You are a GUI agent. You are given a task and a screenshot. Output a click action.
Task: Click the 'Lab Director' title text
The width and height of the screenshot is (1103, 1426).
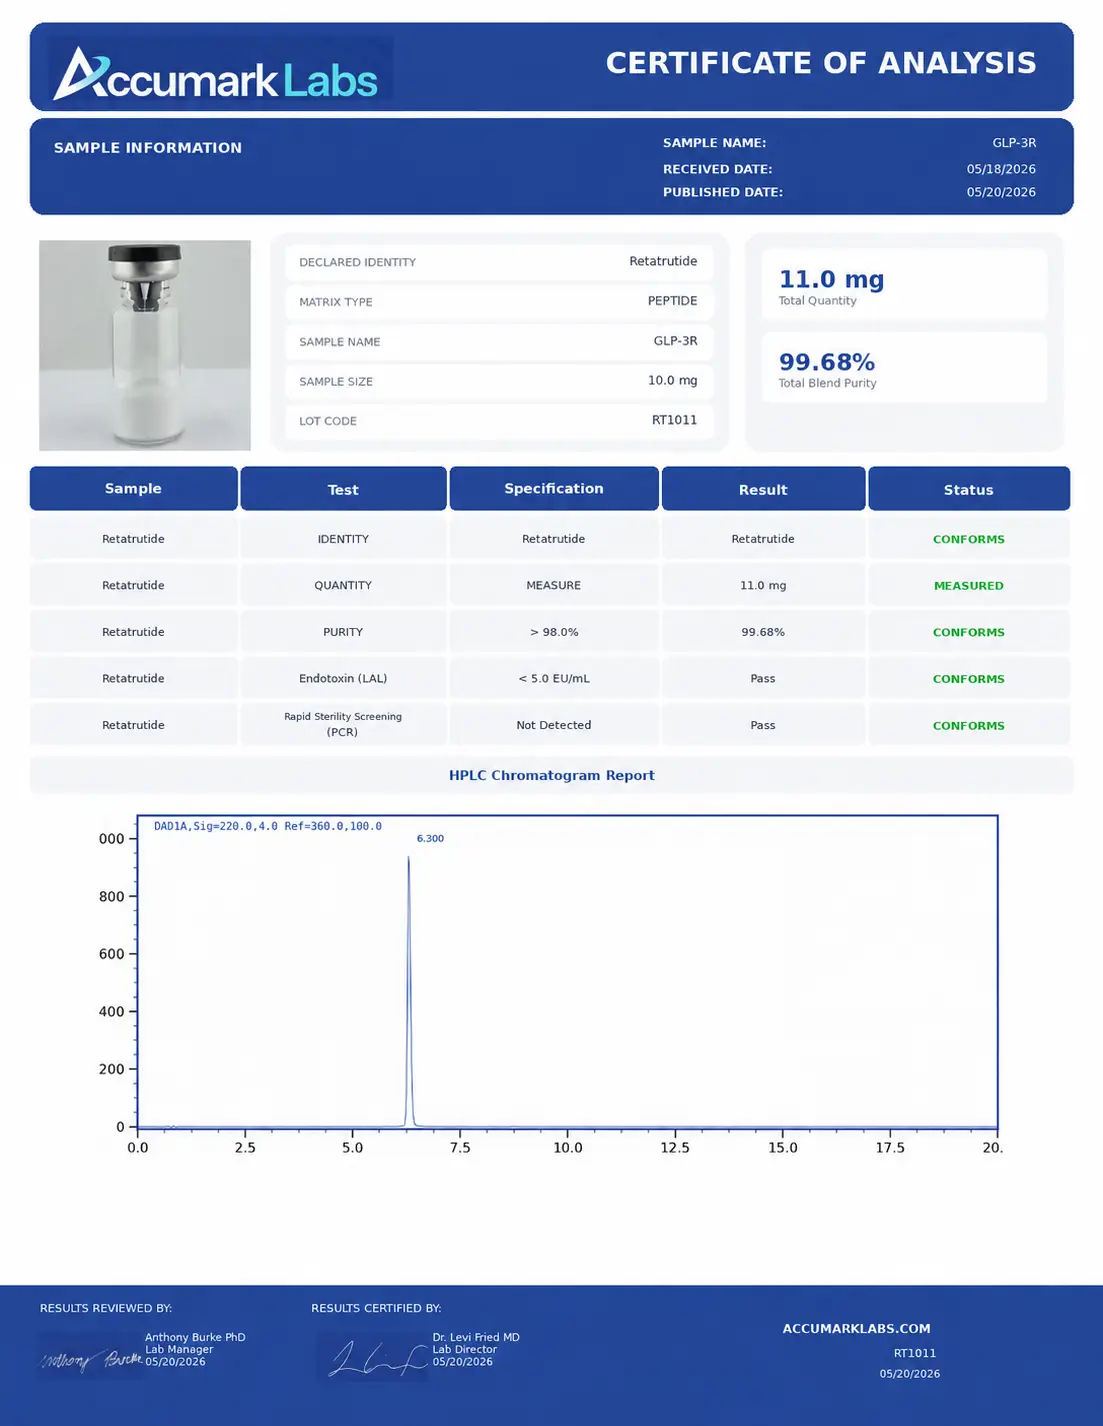tap(465, 1349)
